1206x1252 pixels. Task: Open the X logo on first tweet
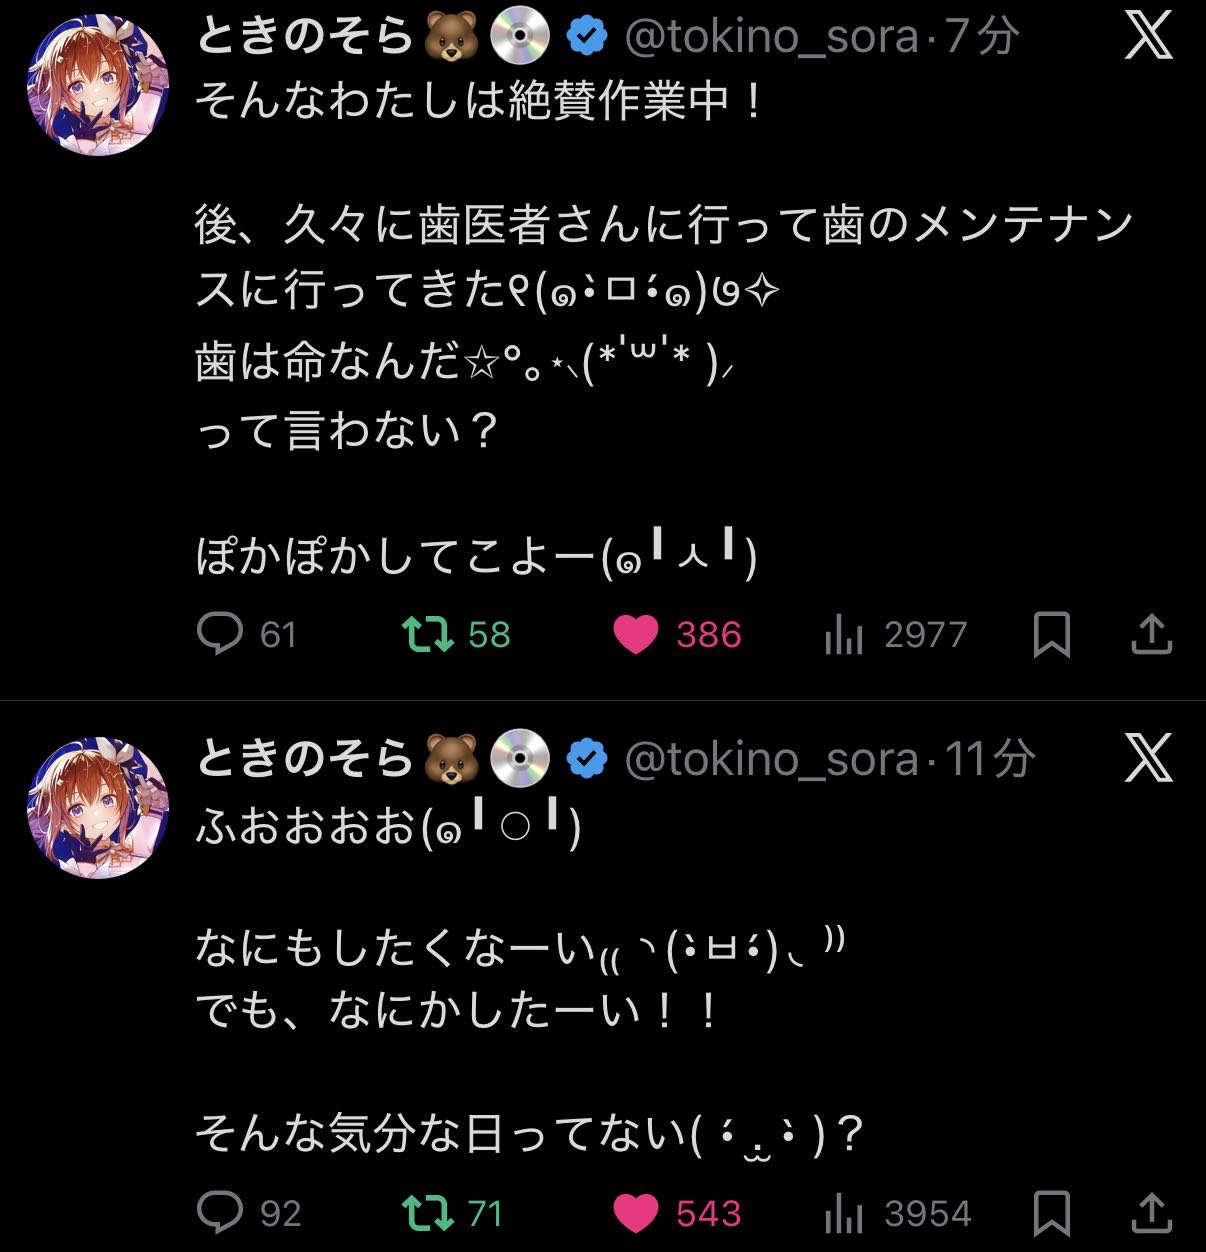point(1148,37)
